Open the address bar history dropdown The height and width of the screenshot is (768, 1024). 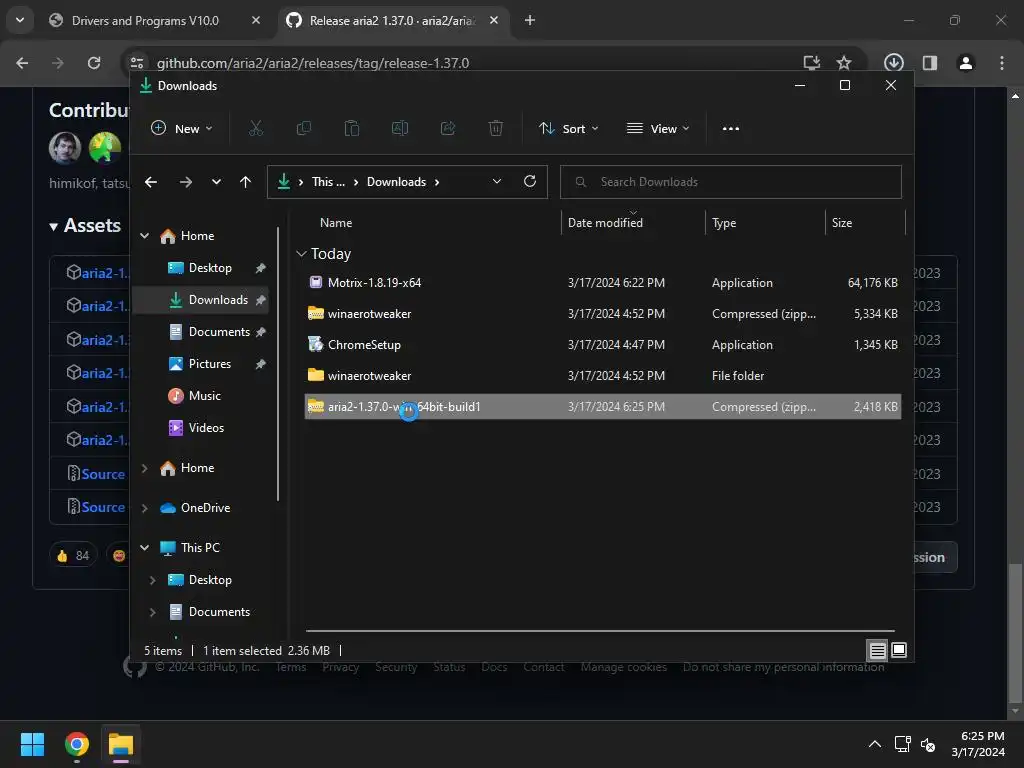497,182
